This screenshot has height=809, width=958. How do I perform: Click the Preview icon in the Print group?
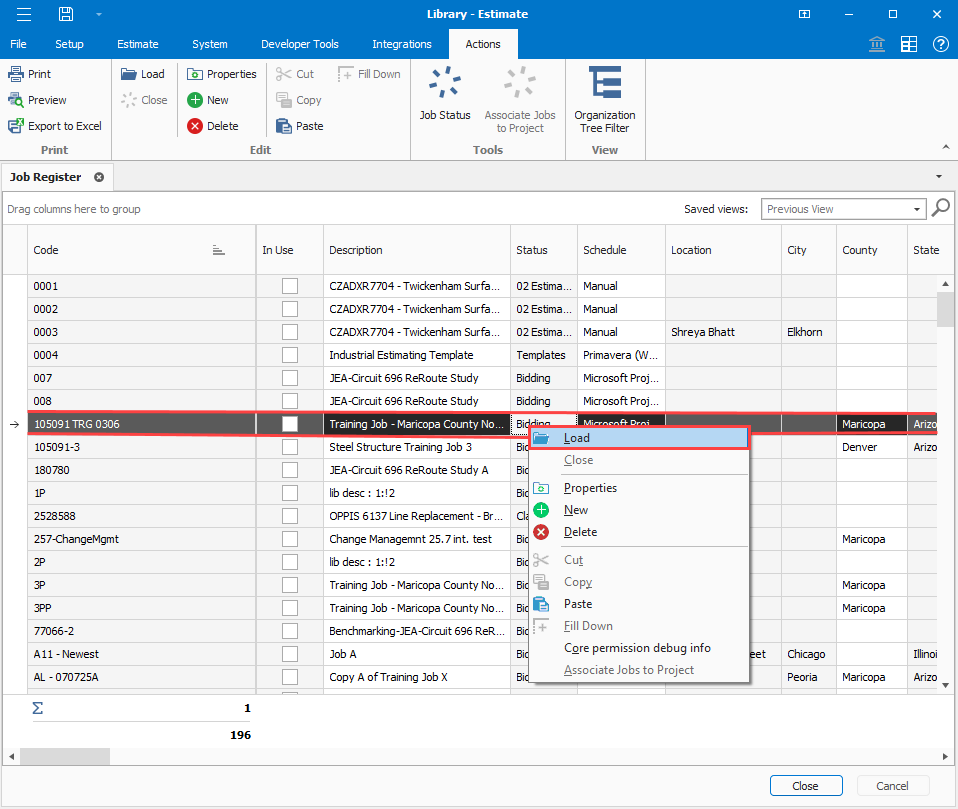17,100
